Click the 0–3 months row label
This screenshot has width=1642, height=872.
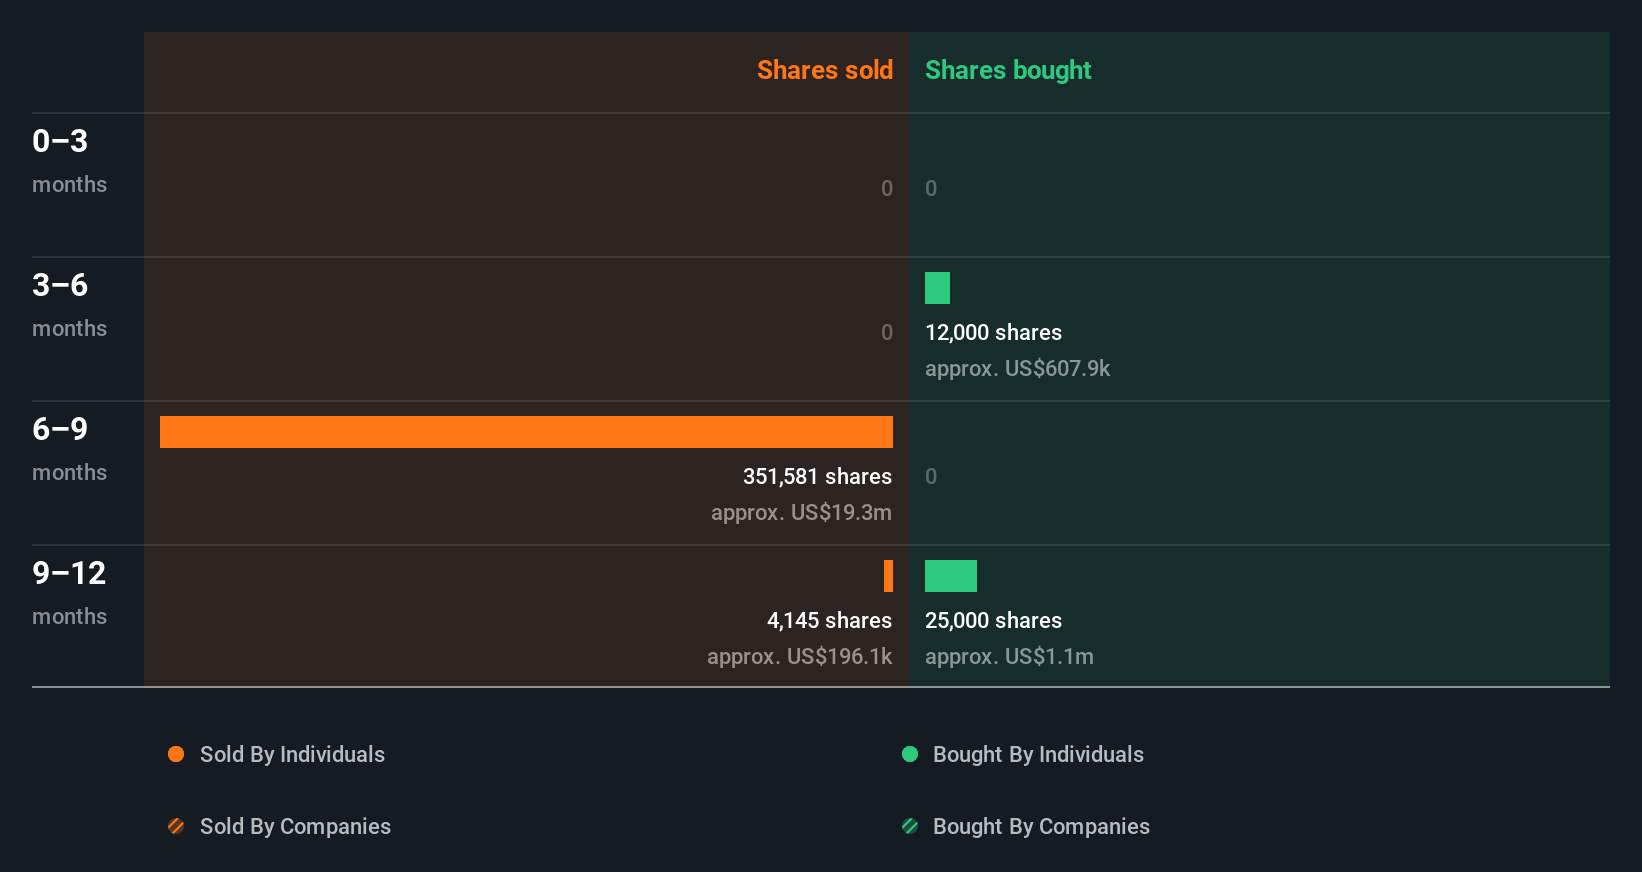coord(69,161)
